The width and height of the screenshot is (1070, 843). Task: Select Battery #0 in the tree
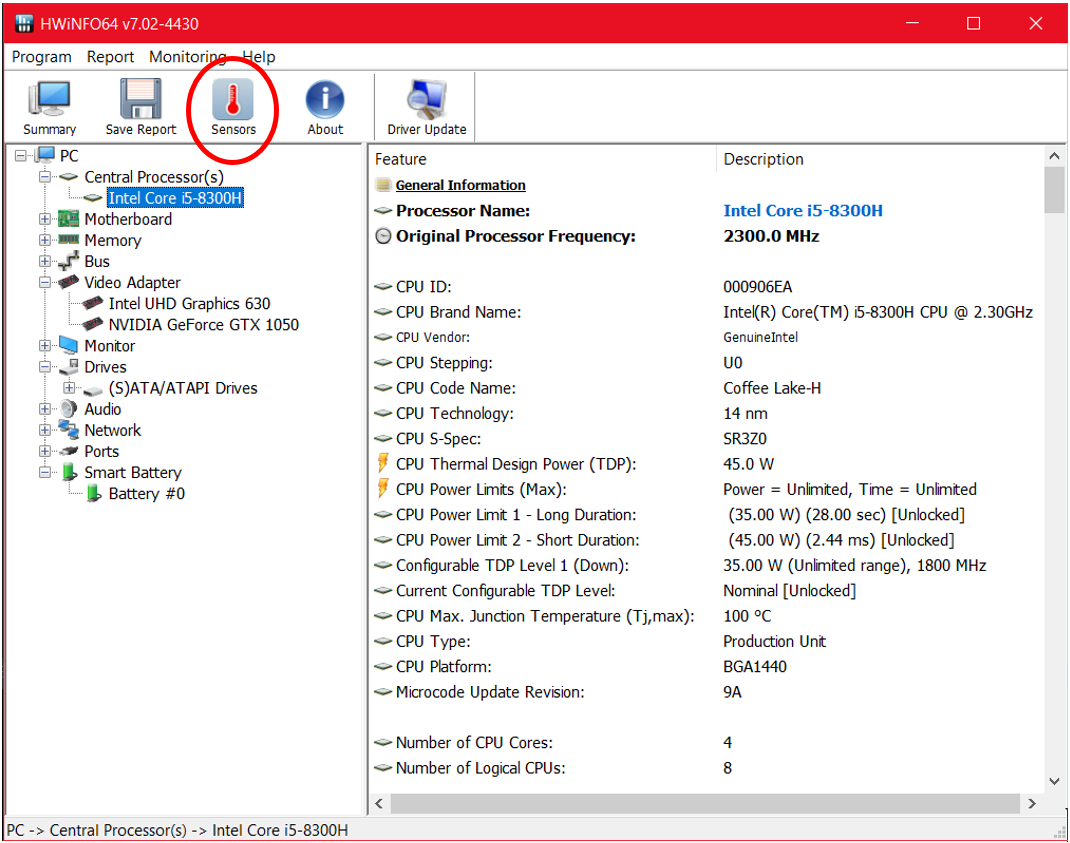click(146, 494)
